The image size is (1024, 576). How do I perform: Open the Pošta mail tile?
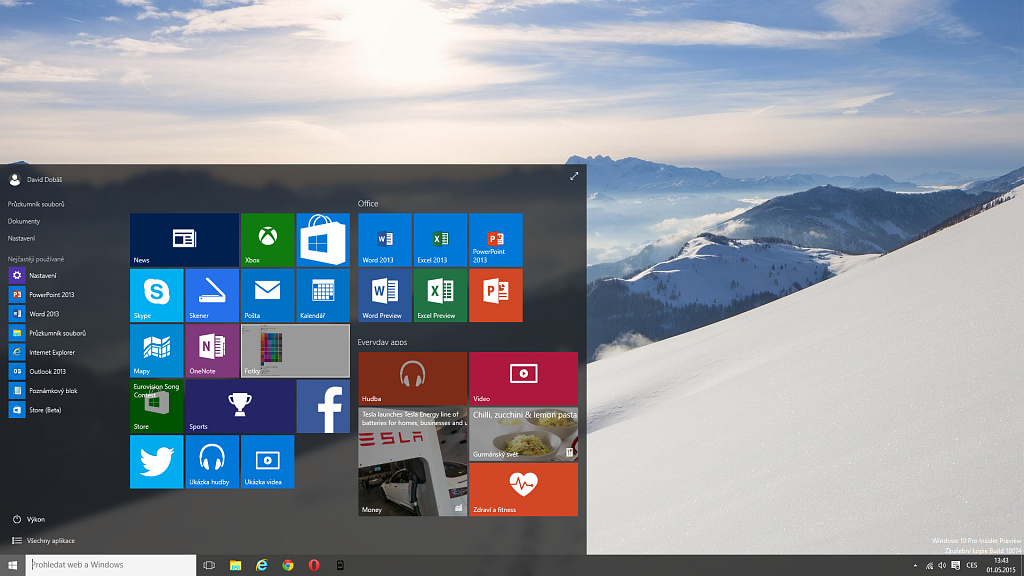coord(267,295)
